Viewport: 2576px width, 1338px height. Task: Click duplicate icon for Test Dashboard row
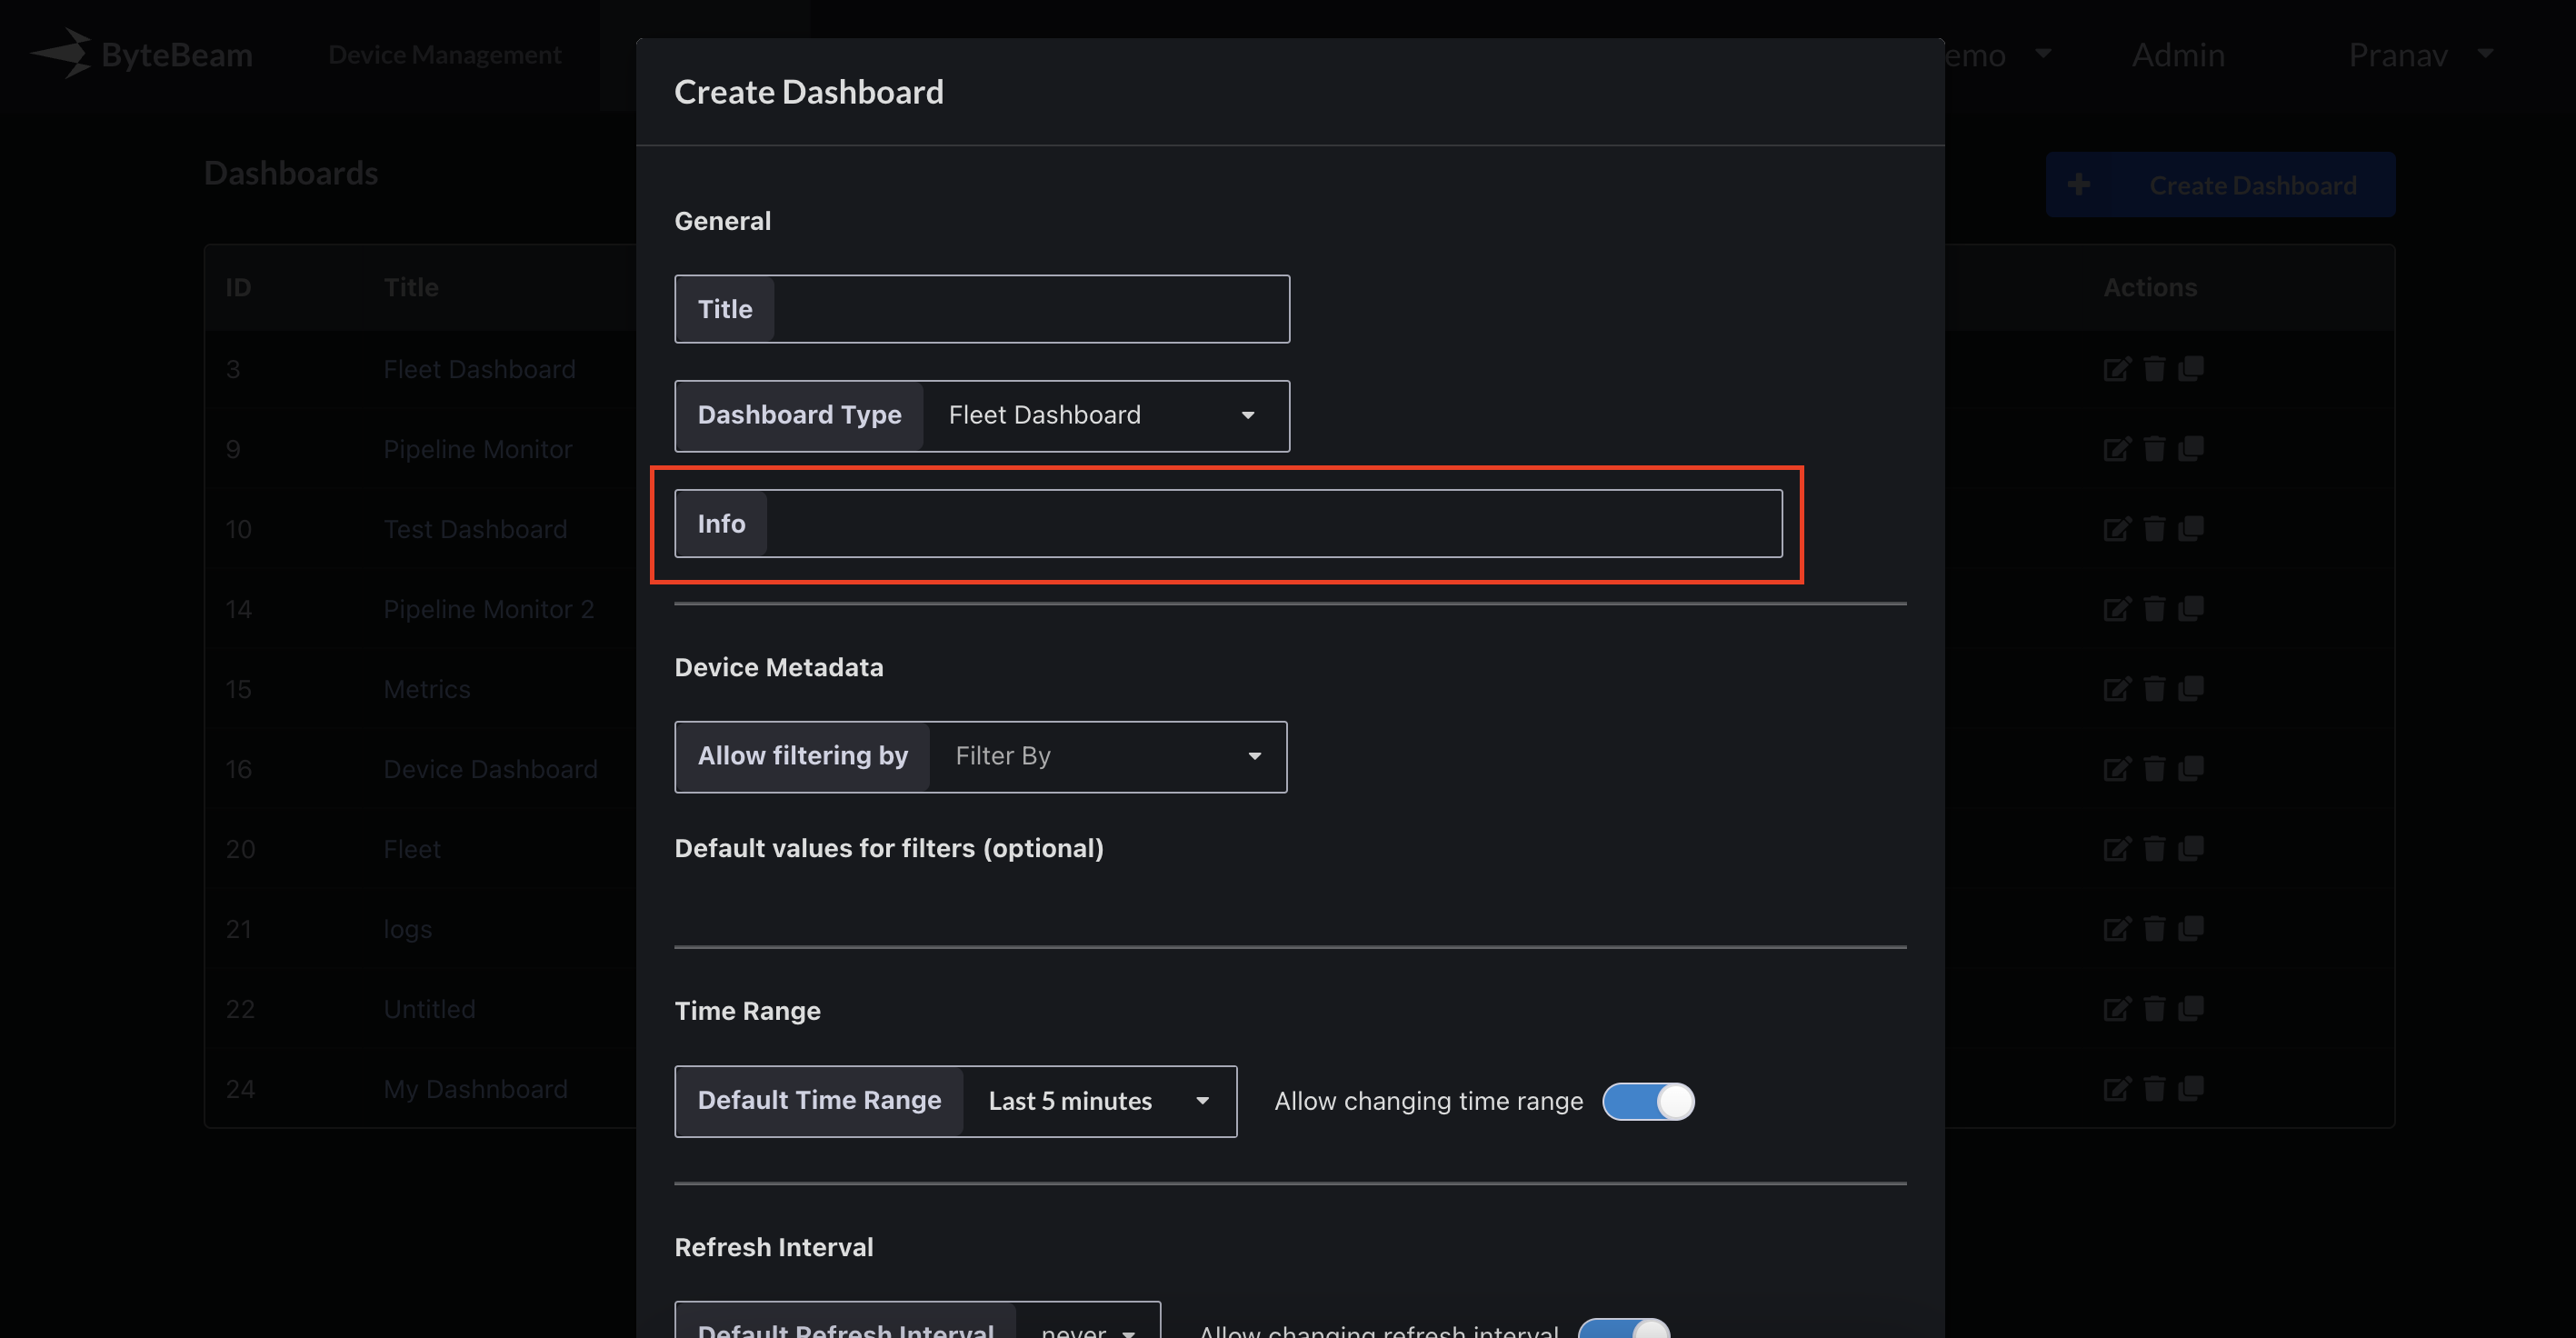coord(2191,528)
